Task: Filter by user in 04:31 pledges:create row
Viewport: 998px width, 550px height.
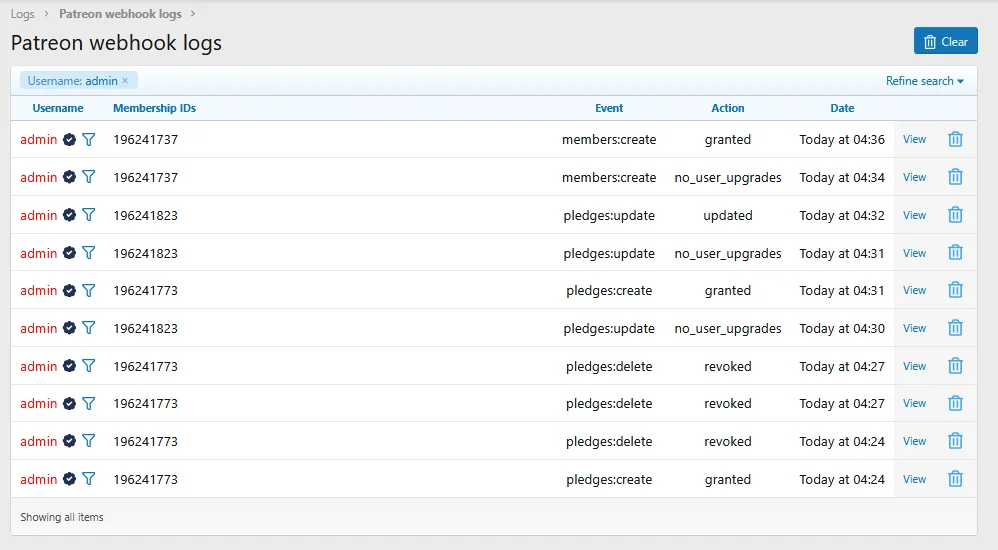Action: tap(89, 290)
